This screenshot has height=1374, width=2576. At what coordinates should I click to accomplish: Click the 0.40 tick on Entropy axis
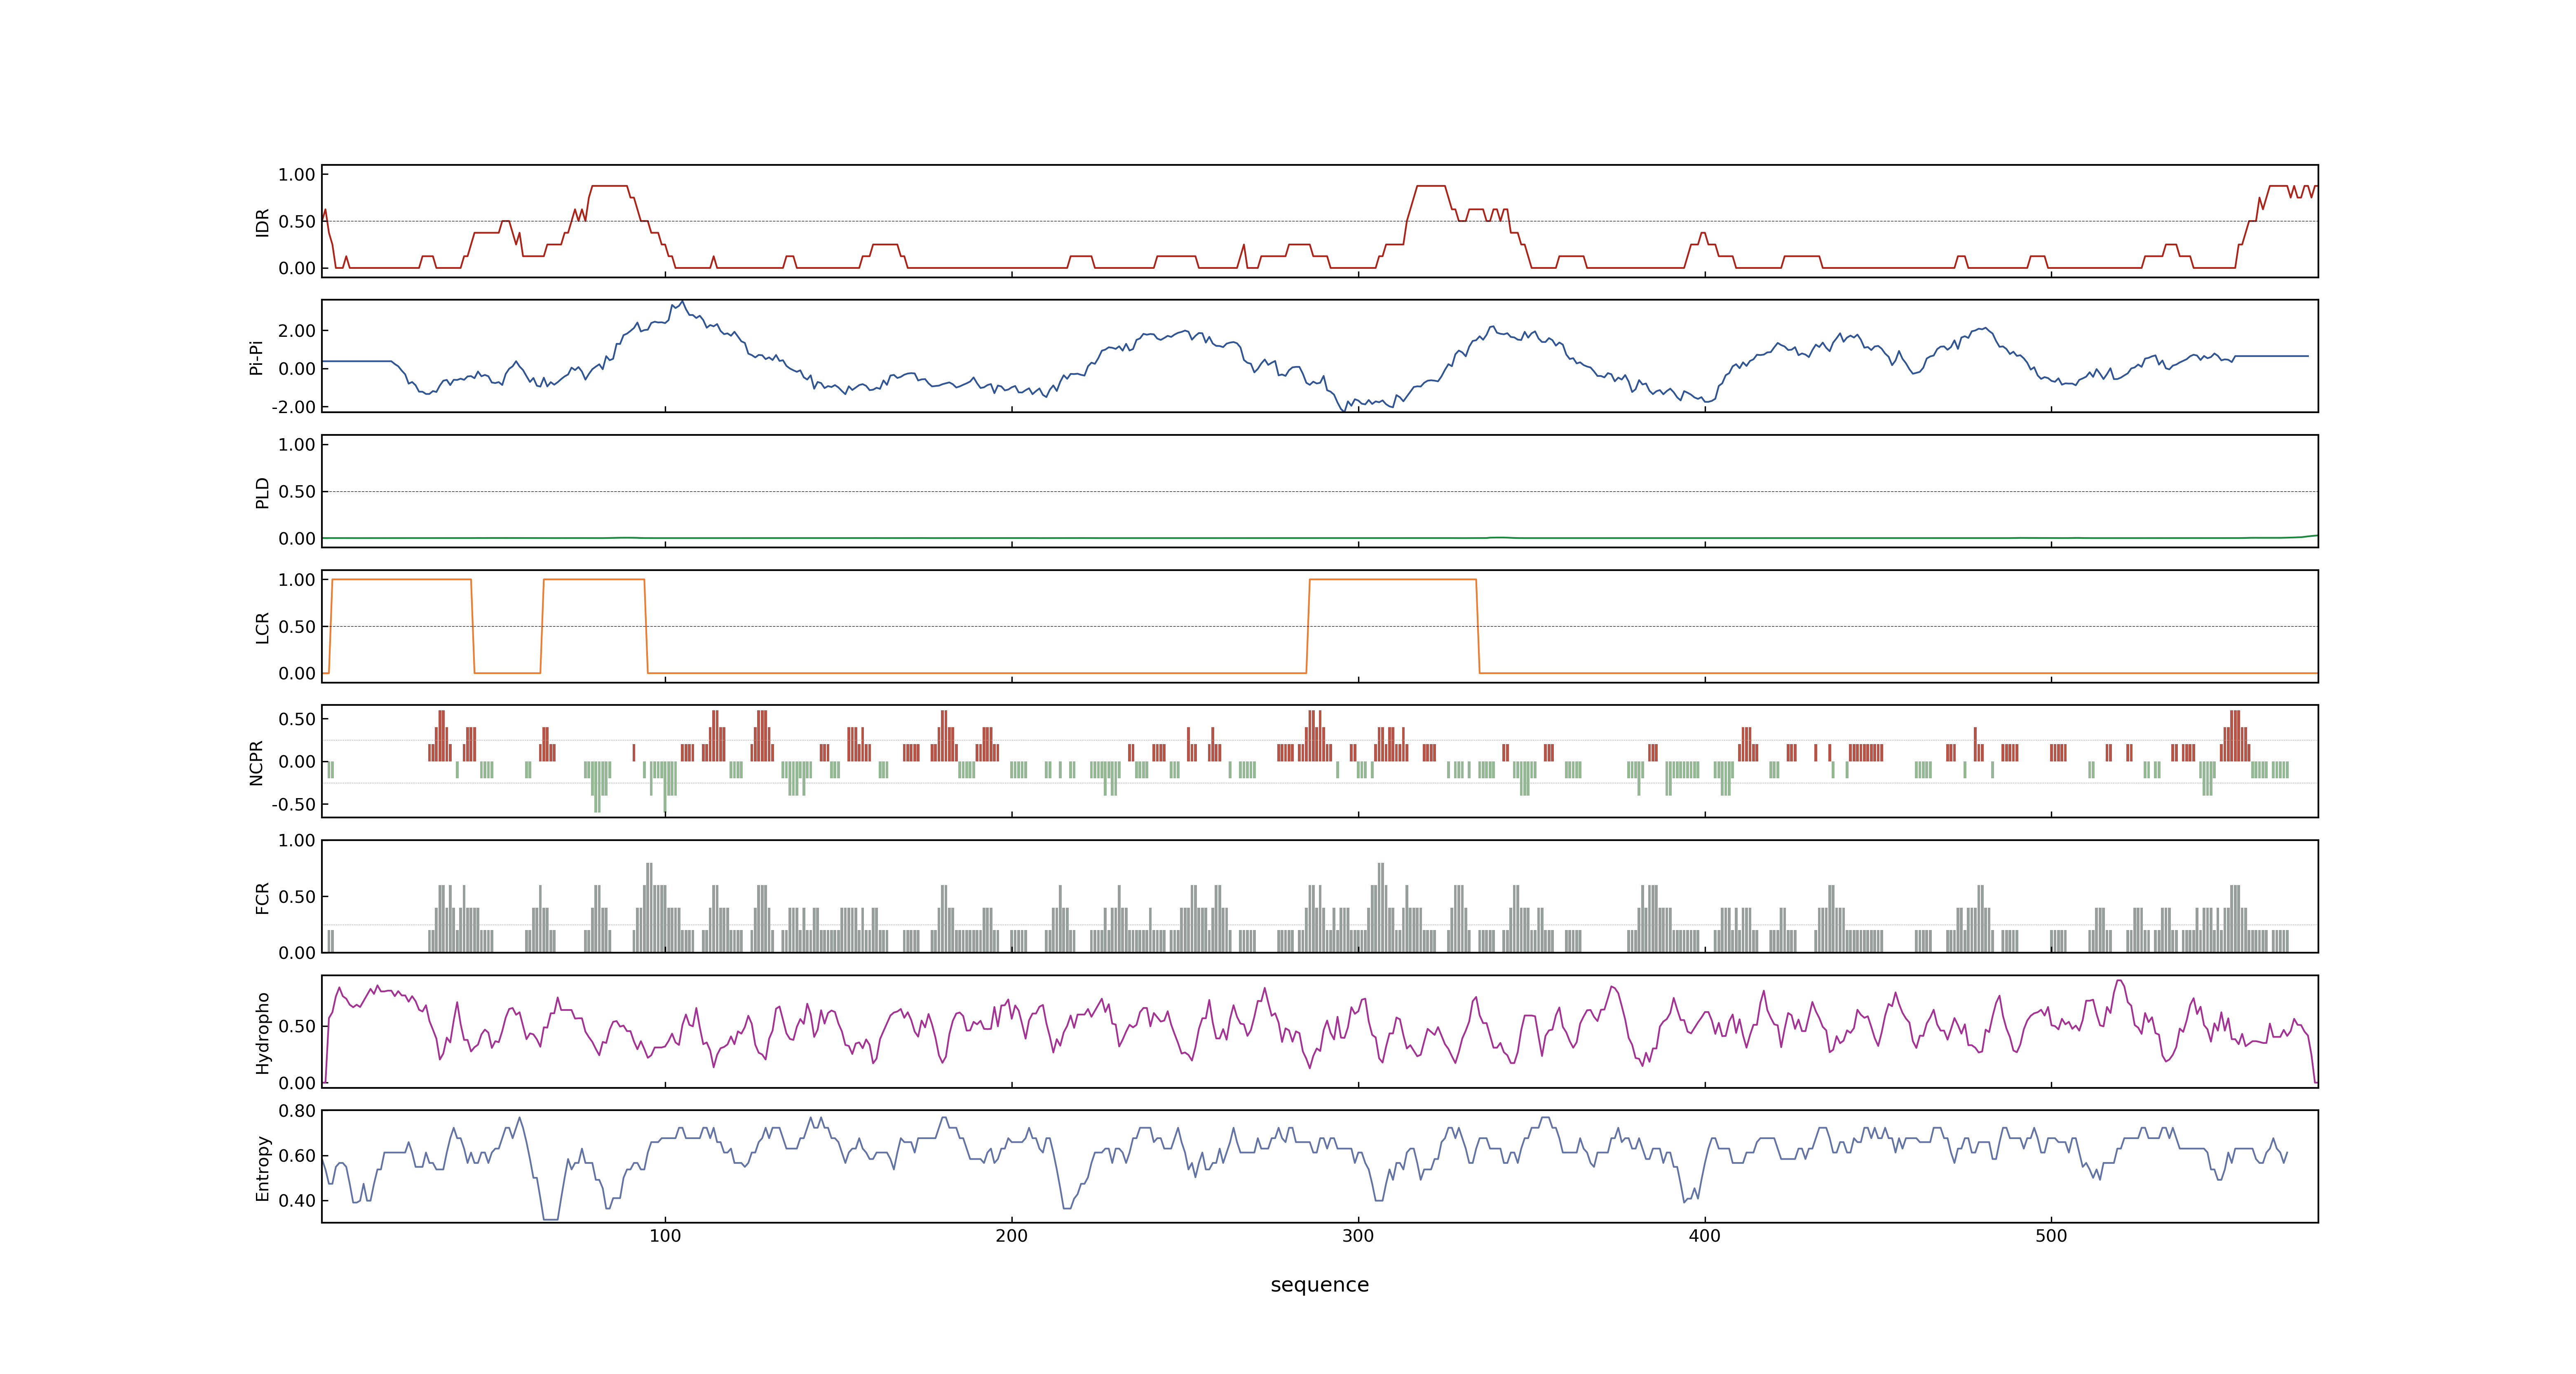(297, 1201)
